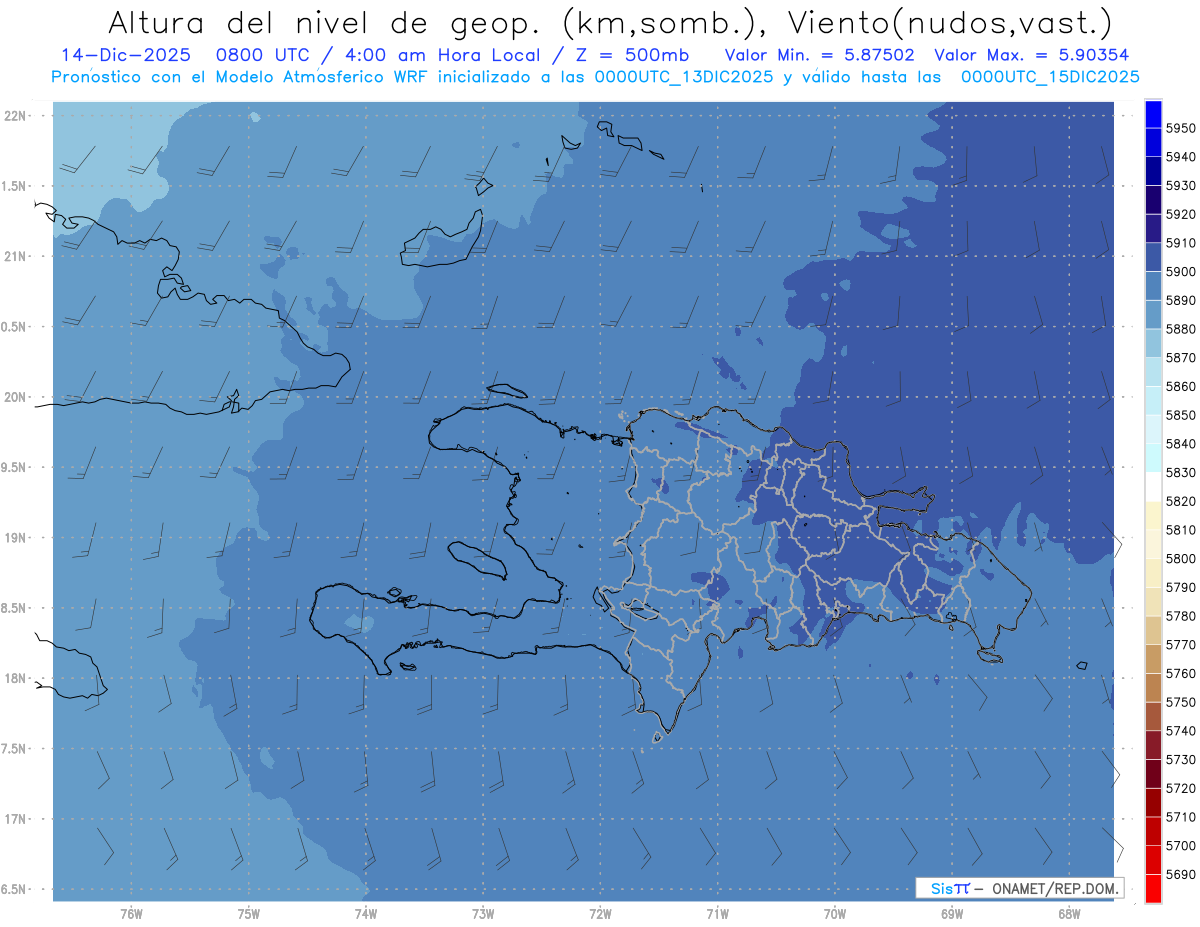Image resolution: width=1200 pixels, height=927 pixels.
Task: Click the 18N latitude axis label
Action: pyautogui.click(x=14, y=679)
